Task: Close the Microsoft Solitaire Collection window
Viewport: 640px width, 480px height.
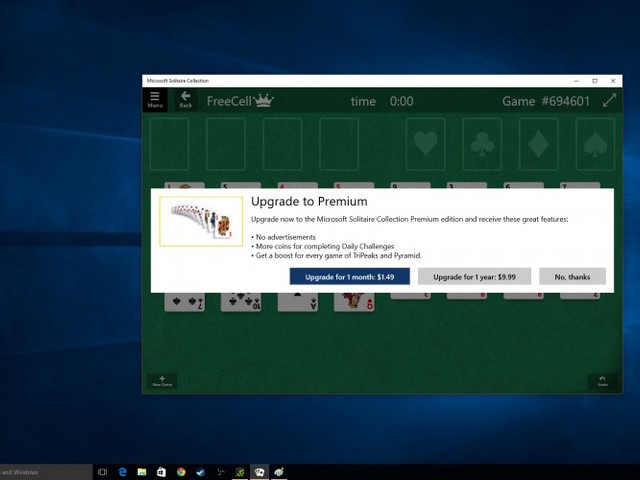Action: coord(613,81)
